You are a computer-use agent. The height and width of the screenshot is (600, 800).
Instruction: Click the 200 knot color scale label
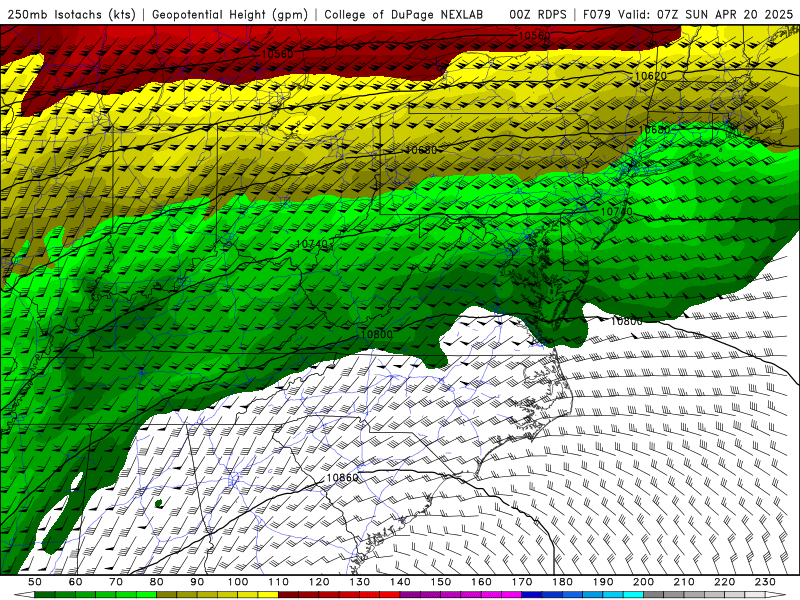[x=643, y=582]
